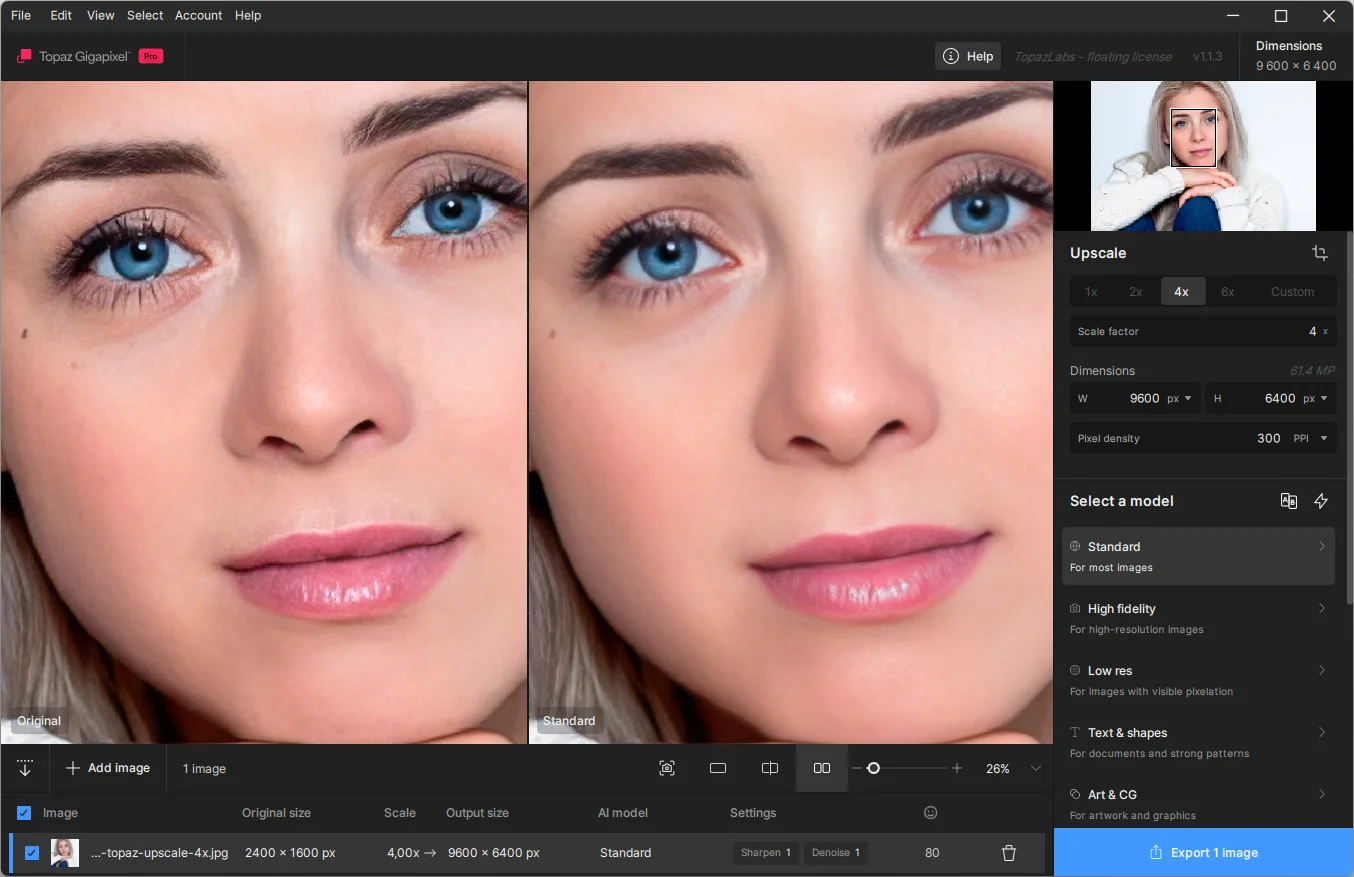Open the Pixel density PPI dropdown
Viewport: 1354px width, 877px height.
click(1313, 438)
